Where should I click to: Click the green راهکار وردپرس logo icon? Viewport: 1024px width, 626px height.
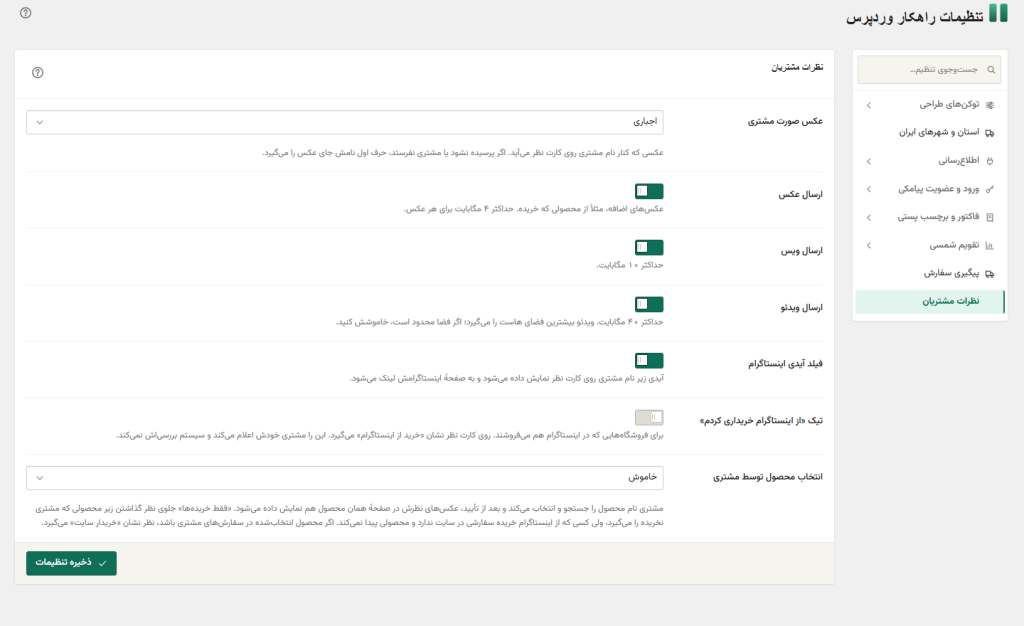[x=999, y=12]
